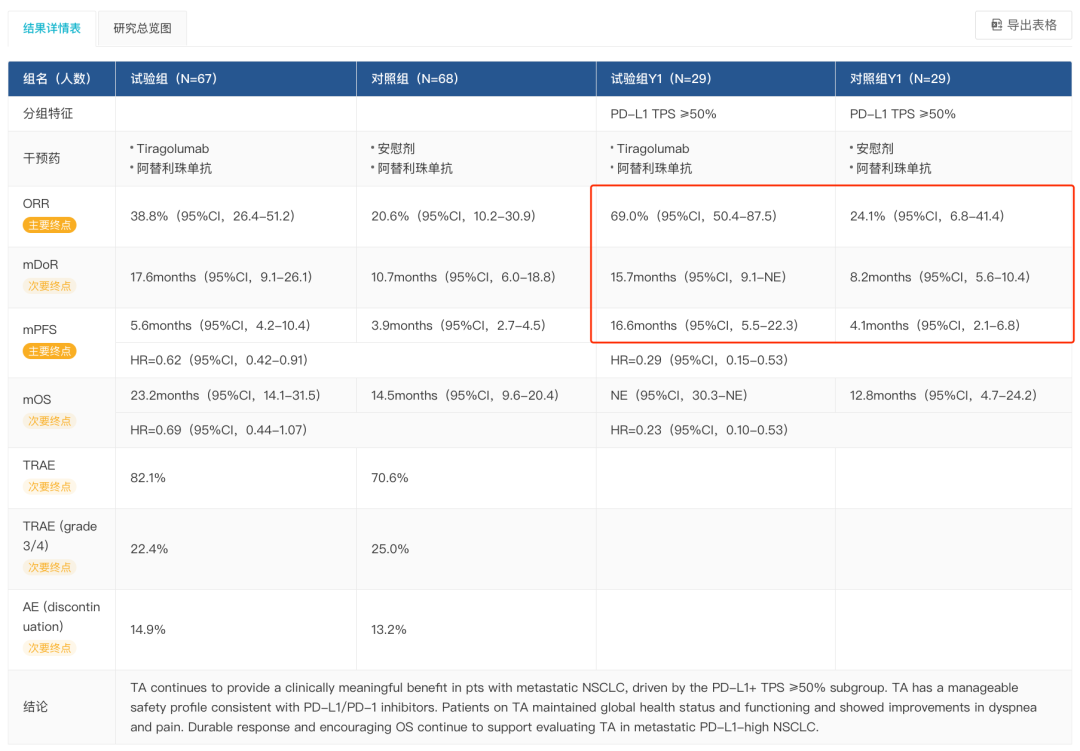Select 次要终点 tag under TRAE (grade 3/4)

click(x=49, y=567)
